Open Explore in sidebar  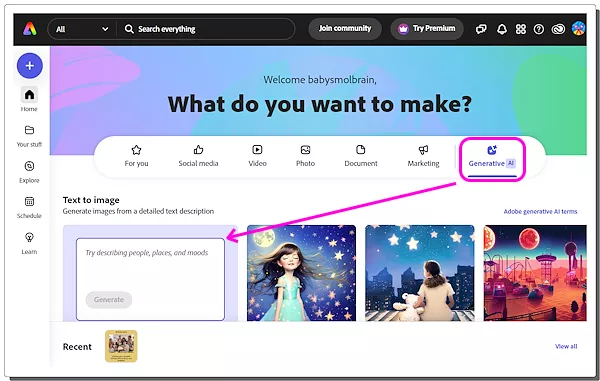coord(29,171)
